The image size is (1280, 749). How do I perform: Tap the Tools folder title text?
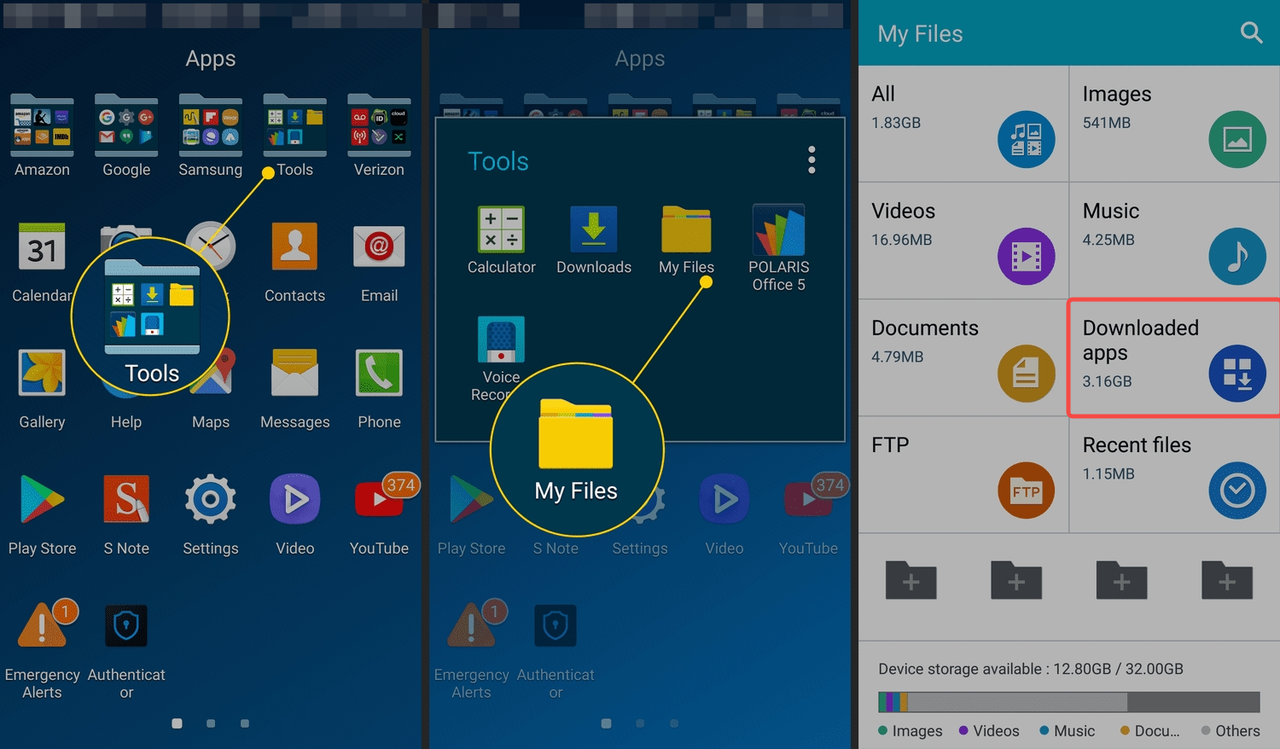tap(498, 162)
